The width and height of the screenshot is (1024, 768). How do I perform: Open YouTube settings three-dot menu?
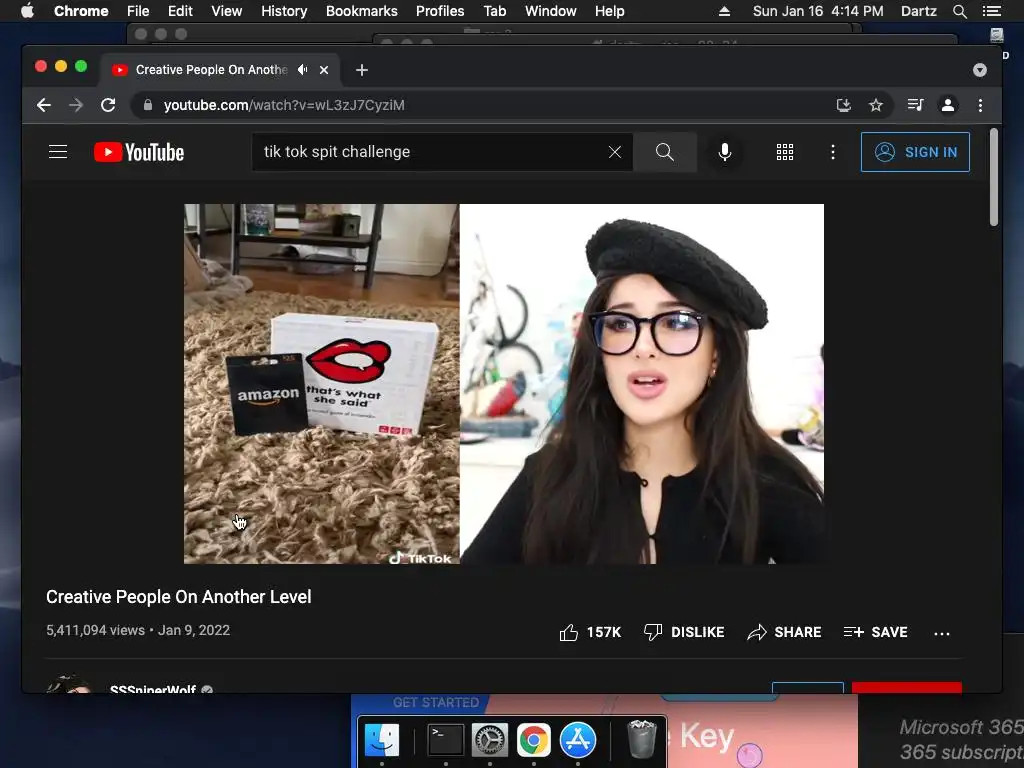pos(833,152)
